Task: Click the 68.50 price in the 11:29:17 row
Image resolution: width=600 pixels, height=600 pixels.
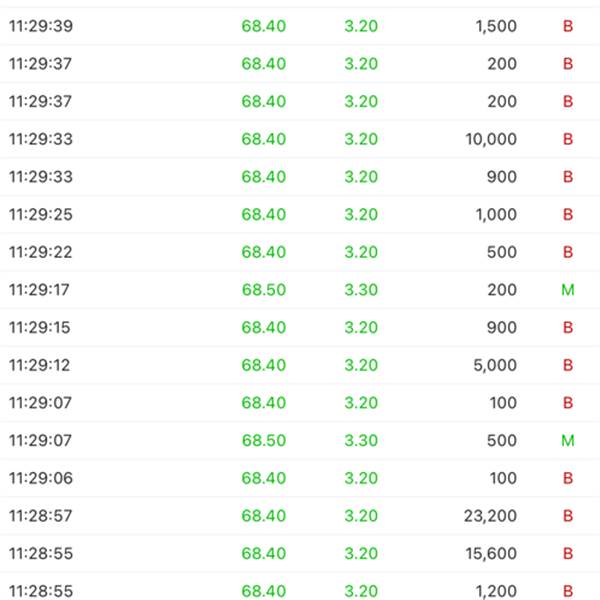Action: tap(264, 290)
